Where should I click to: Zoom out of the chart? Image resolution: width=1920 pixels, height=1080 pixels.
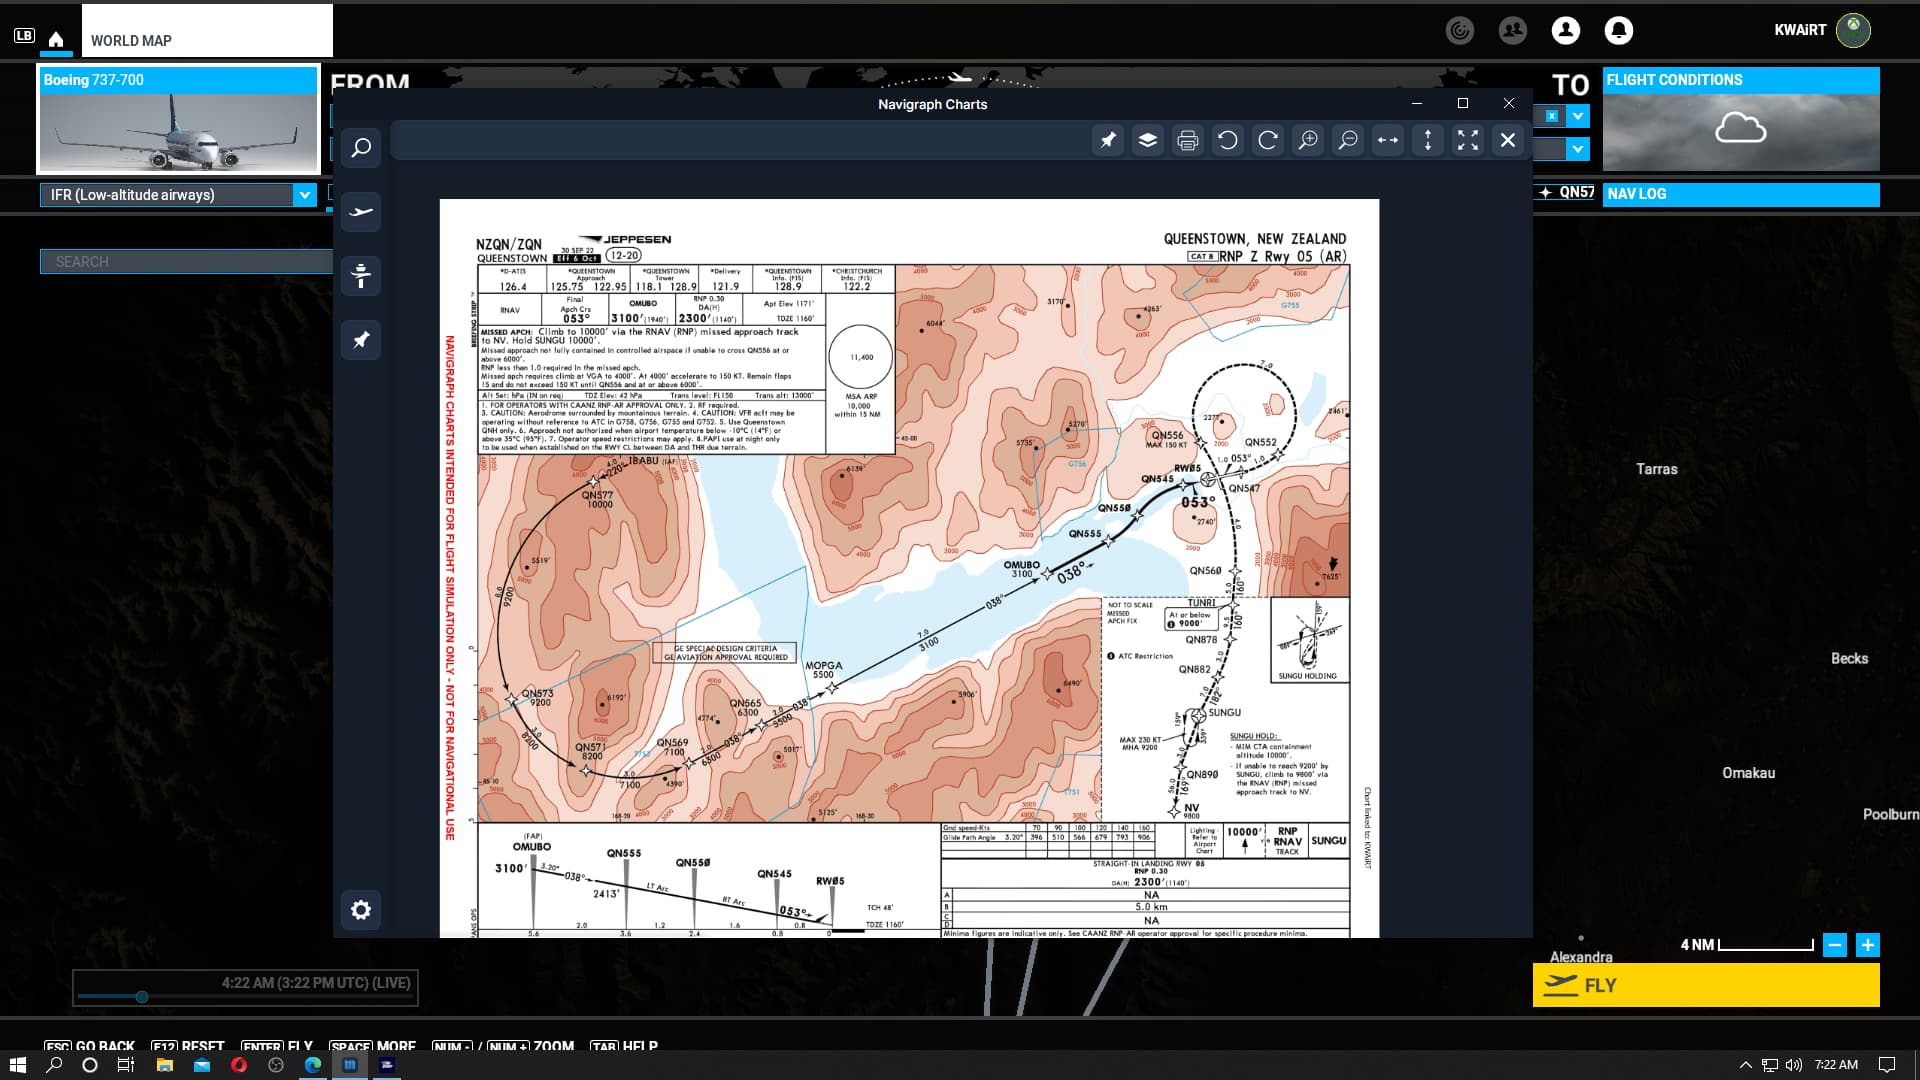(x=1348, y=140)
